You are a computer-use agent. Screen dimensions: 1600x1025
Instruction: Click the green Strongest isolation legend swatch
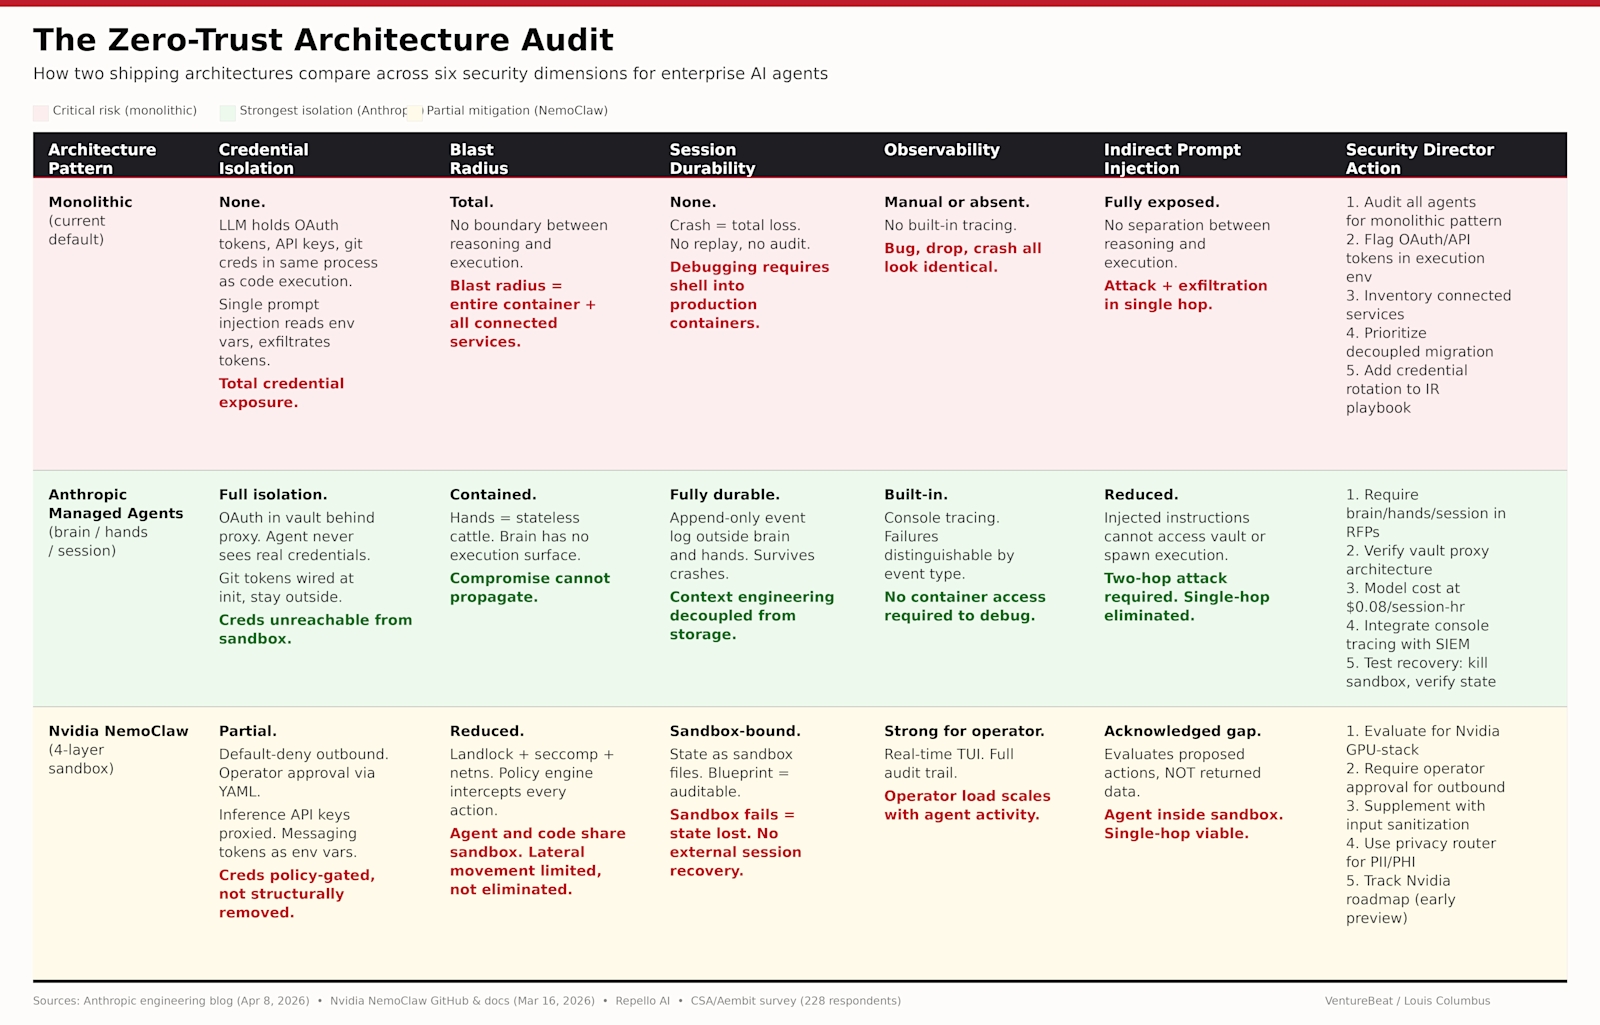pyautogui.click(x=227, y=112)
